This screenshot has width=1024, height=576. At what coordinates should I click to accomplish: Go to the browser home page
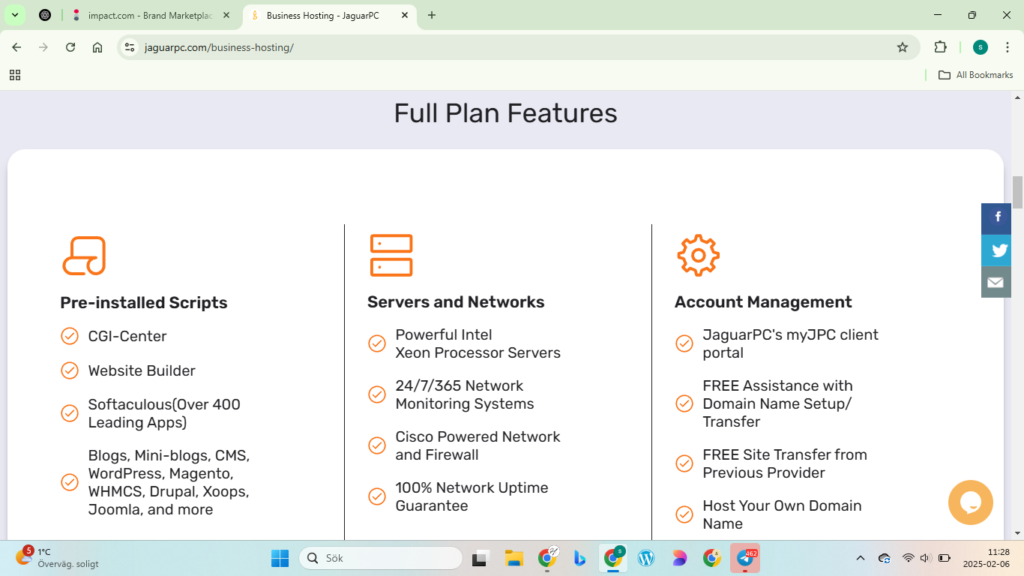coord(97,47)
